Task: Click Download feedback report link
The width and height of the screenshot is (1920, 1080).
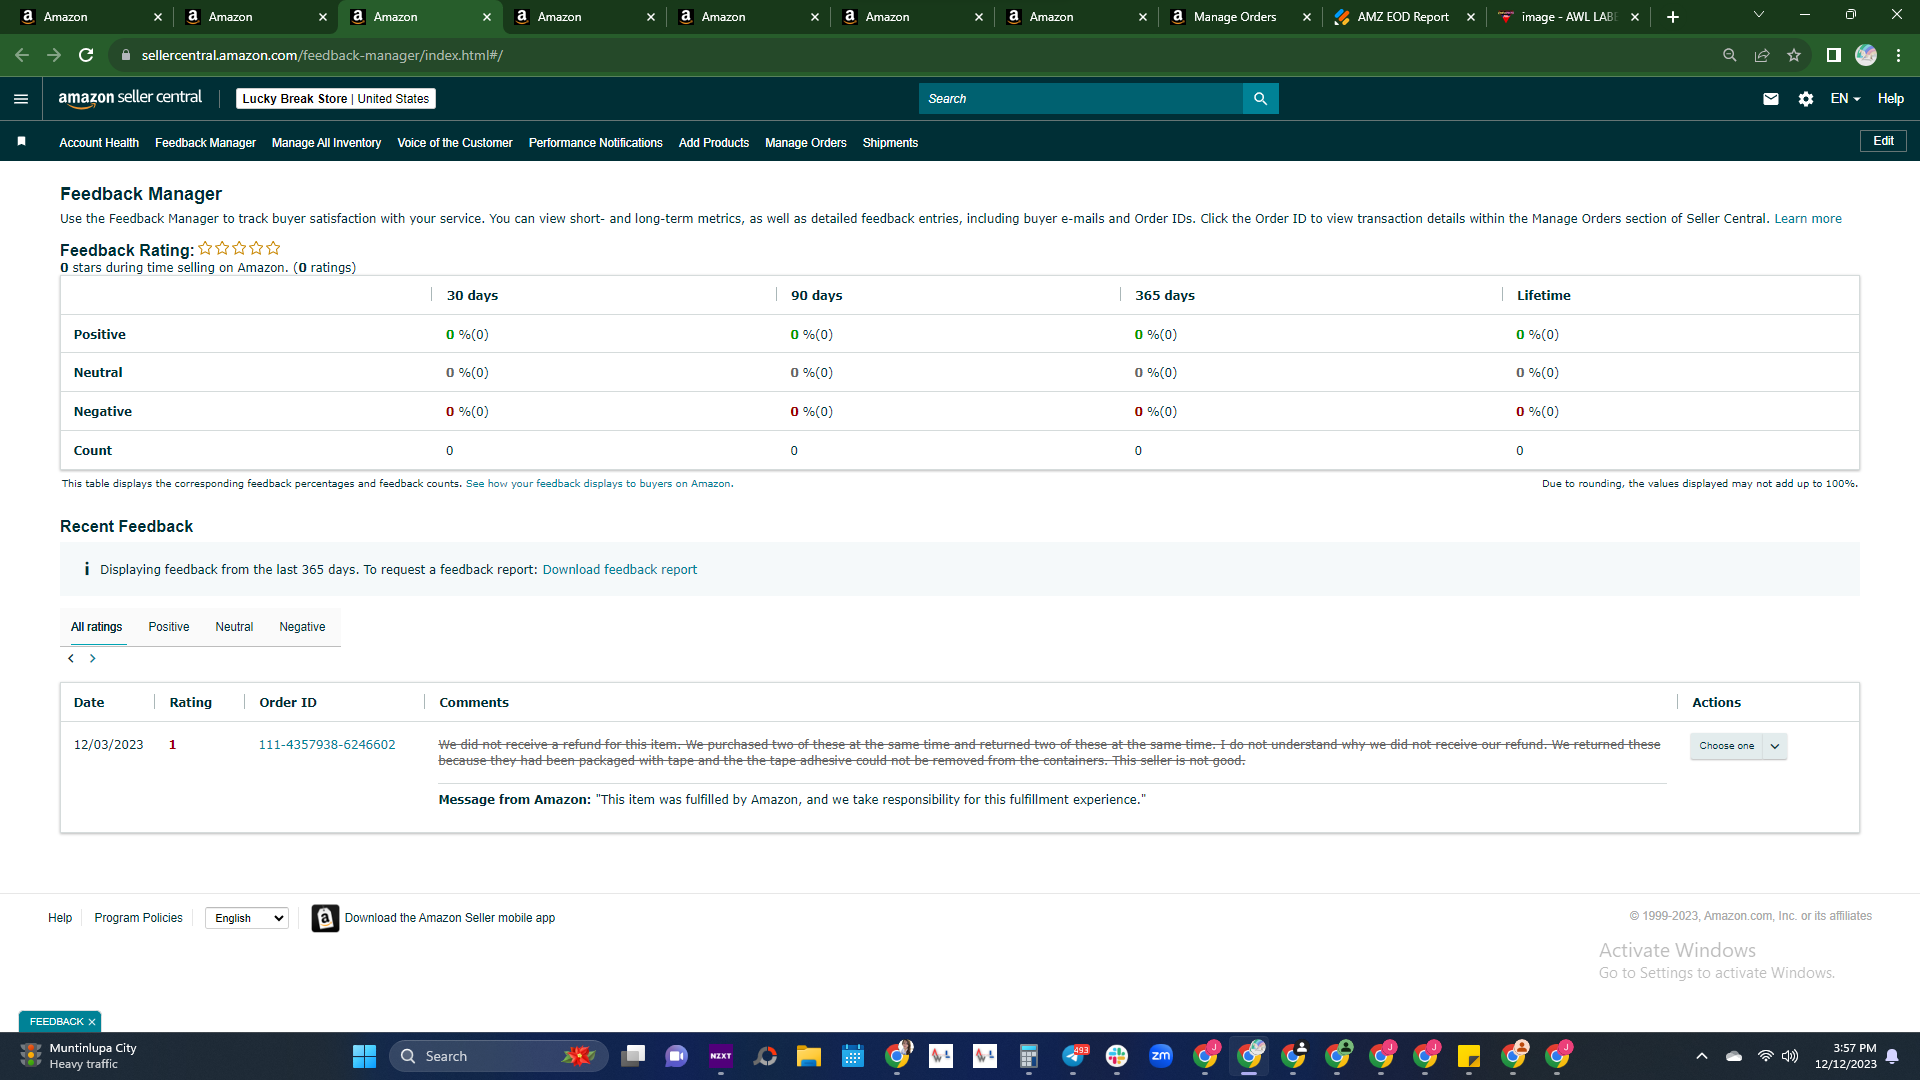Action: pos(620,570)
